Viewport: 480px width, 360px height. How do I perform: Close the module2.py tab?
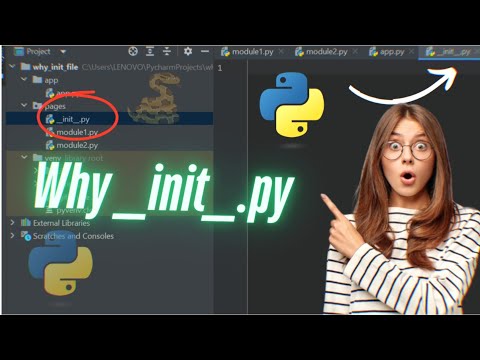click(x=355, y=52)
